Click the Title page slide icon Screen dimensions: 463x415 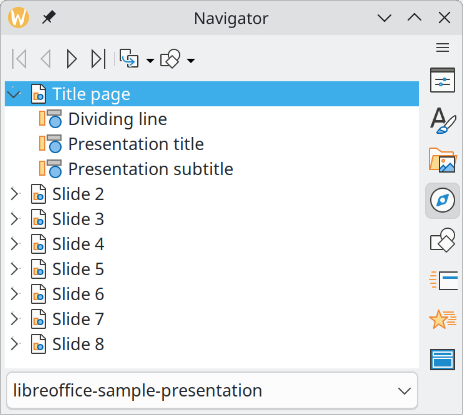point(38,94)
